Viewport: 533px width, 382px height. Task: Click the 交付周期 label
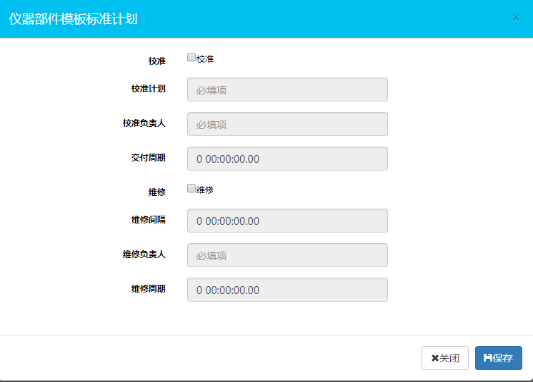(148, 158)
